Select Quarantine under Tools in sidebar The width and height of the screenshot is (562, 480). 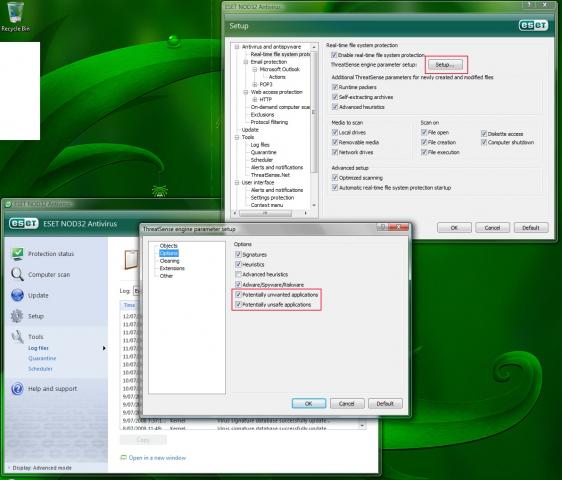(x=42, y=358)
